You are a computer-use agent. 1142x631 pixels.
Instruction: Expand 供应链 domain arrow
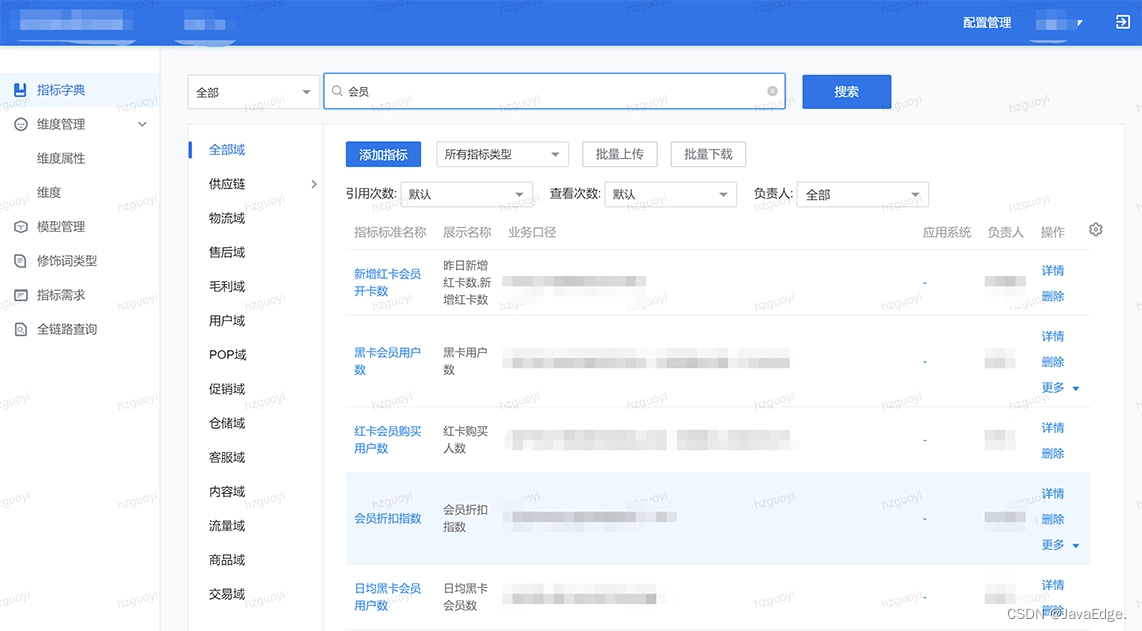pyautogui.click(x=314, y=184)
